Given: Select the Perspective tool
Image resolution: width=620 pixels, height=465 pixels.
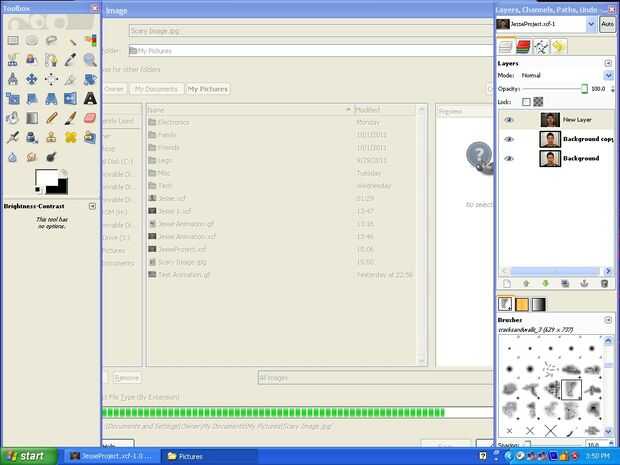Looking at the screenshot, I should click(x=51, y=98).
